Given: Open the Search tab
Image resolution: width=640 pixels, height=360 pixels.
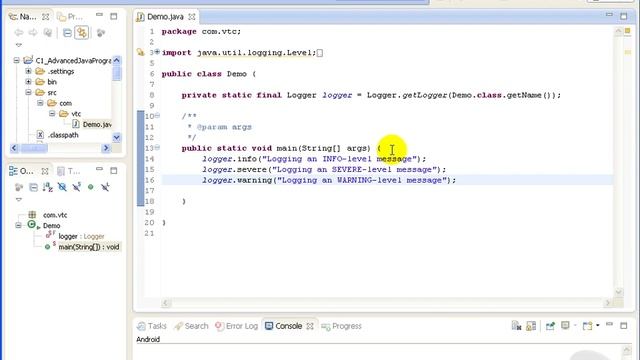Looking at the screenshot, I should click(x=191, y=326).
